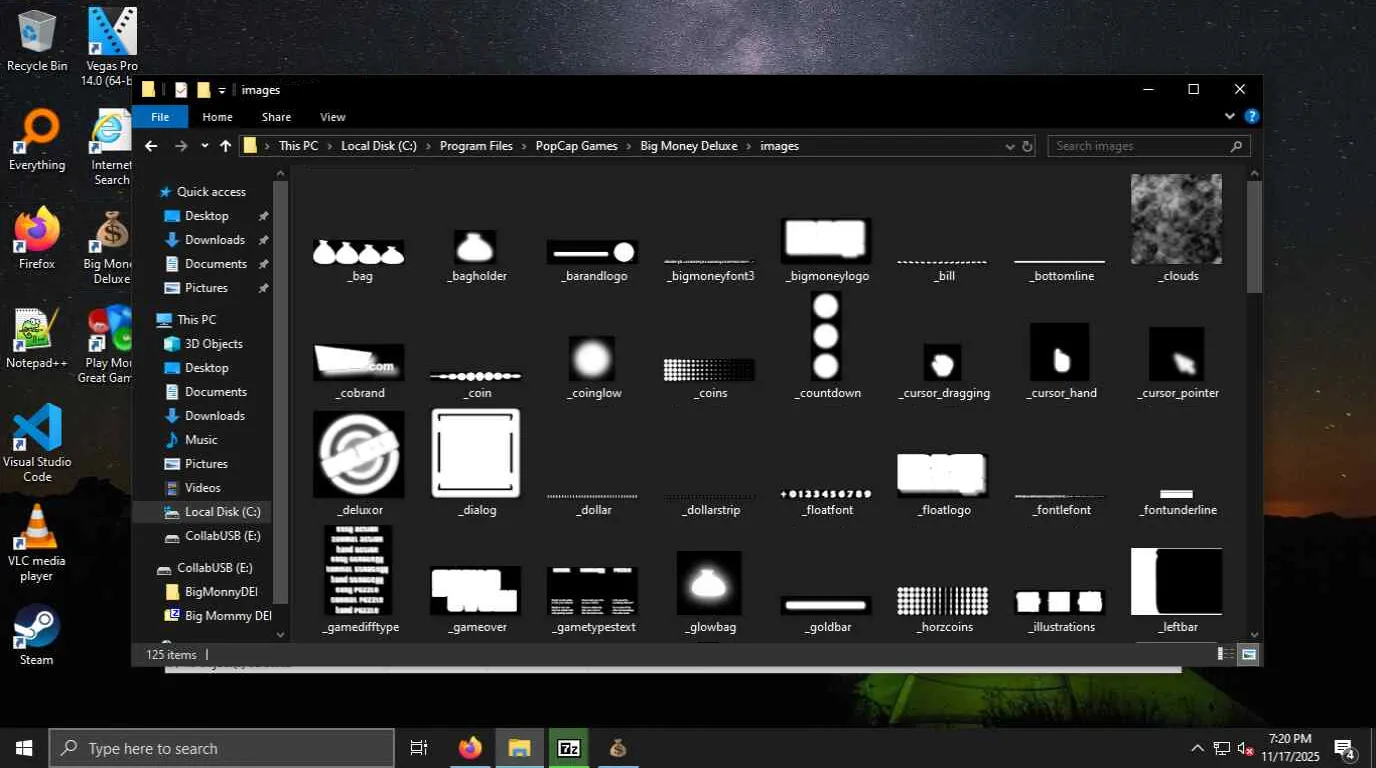This screenshot has height=768, width=1376.
Task: Expand the ribbon with the chevron
Action: (x=1231, y=117)
